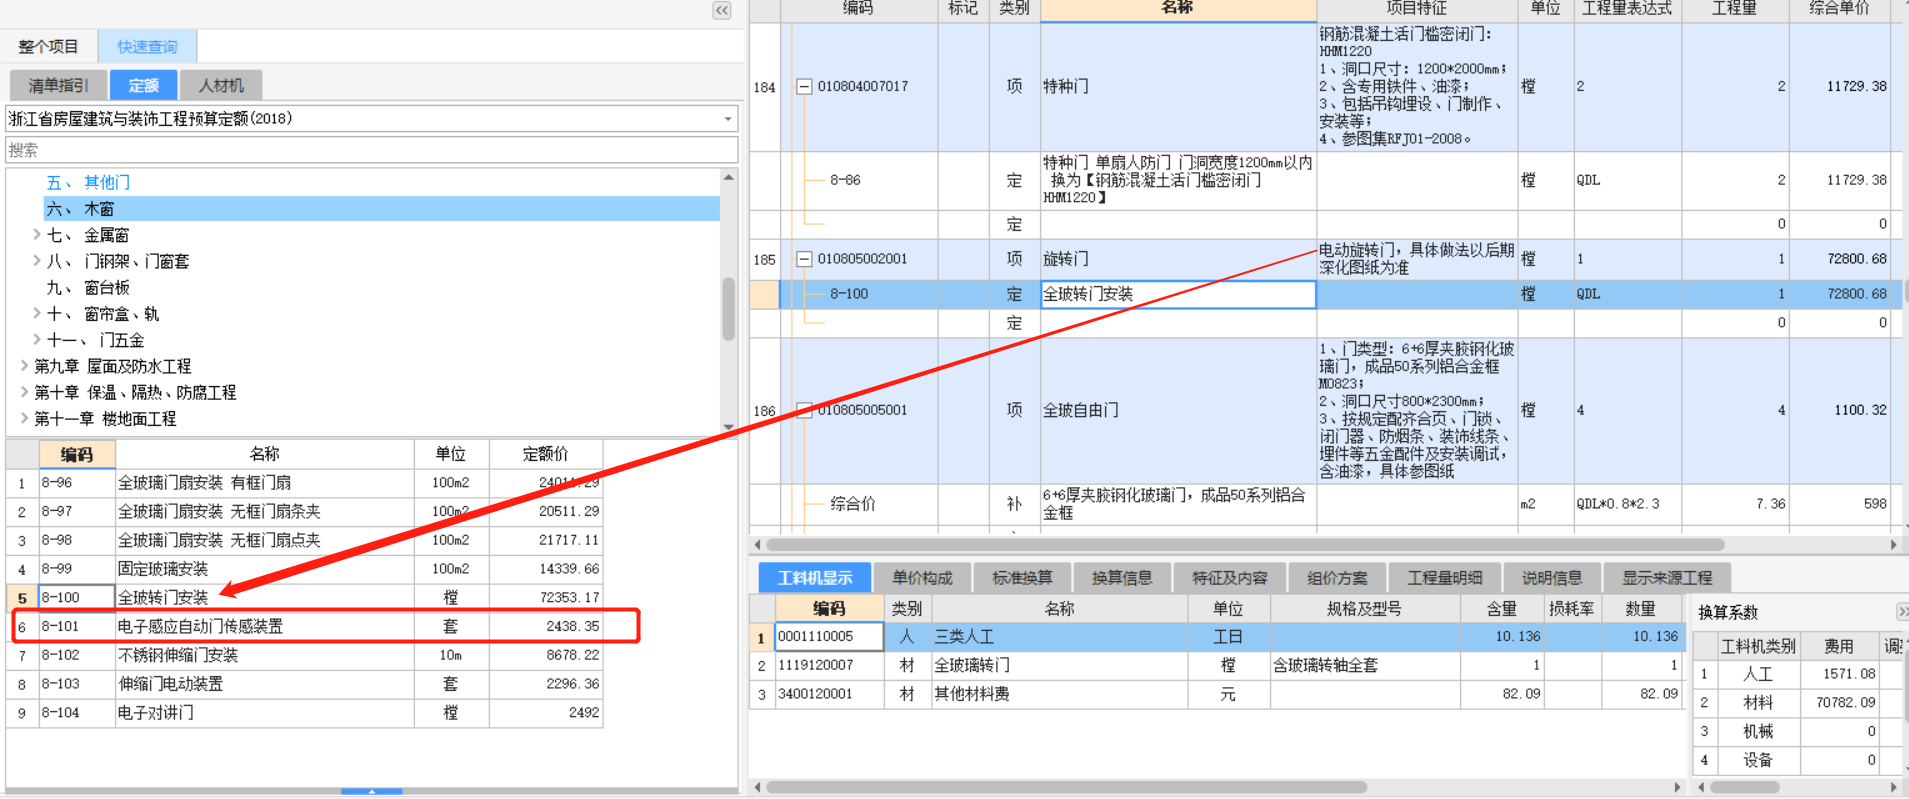Select material row 3400120001 其他材料费

(x=1217, y=694)
